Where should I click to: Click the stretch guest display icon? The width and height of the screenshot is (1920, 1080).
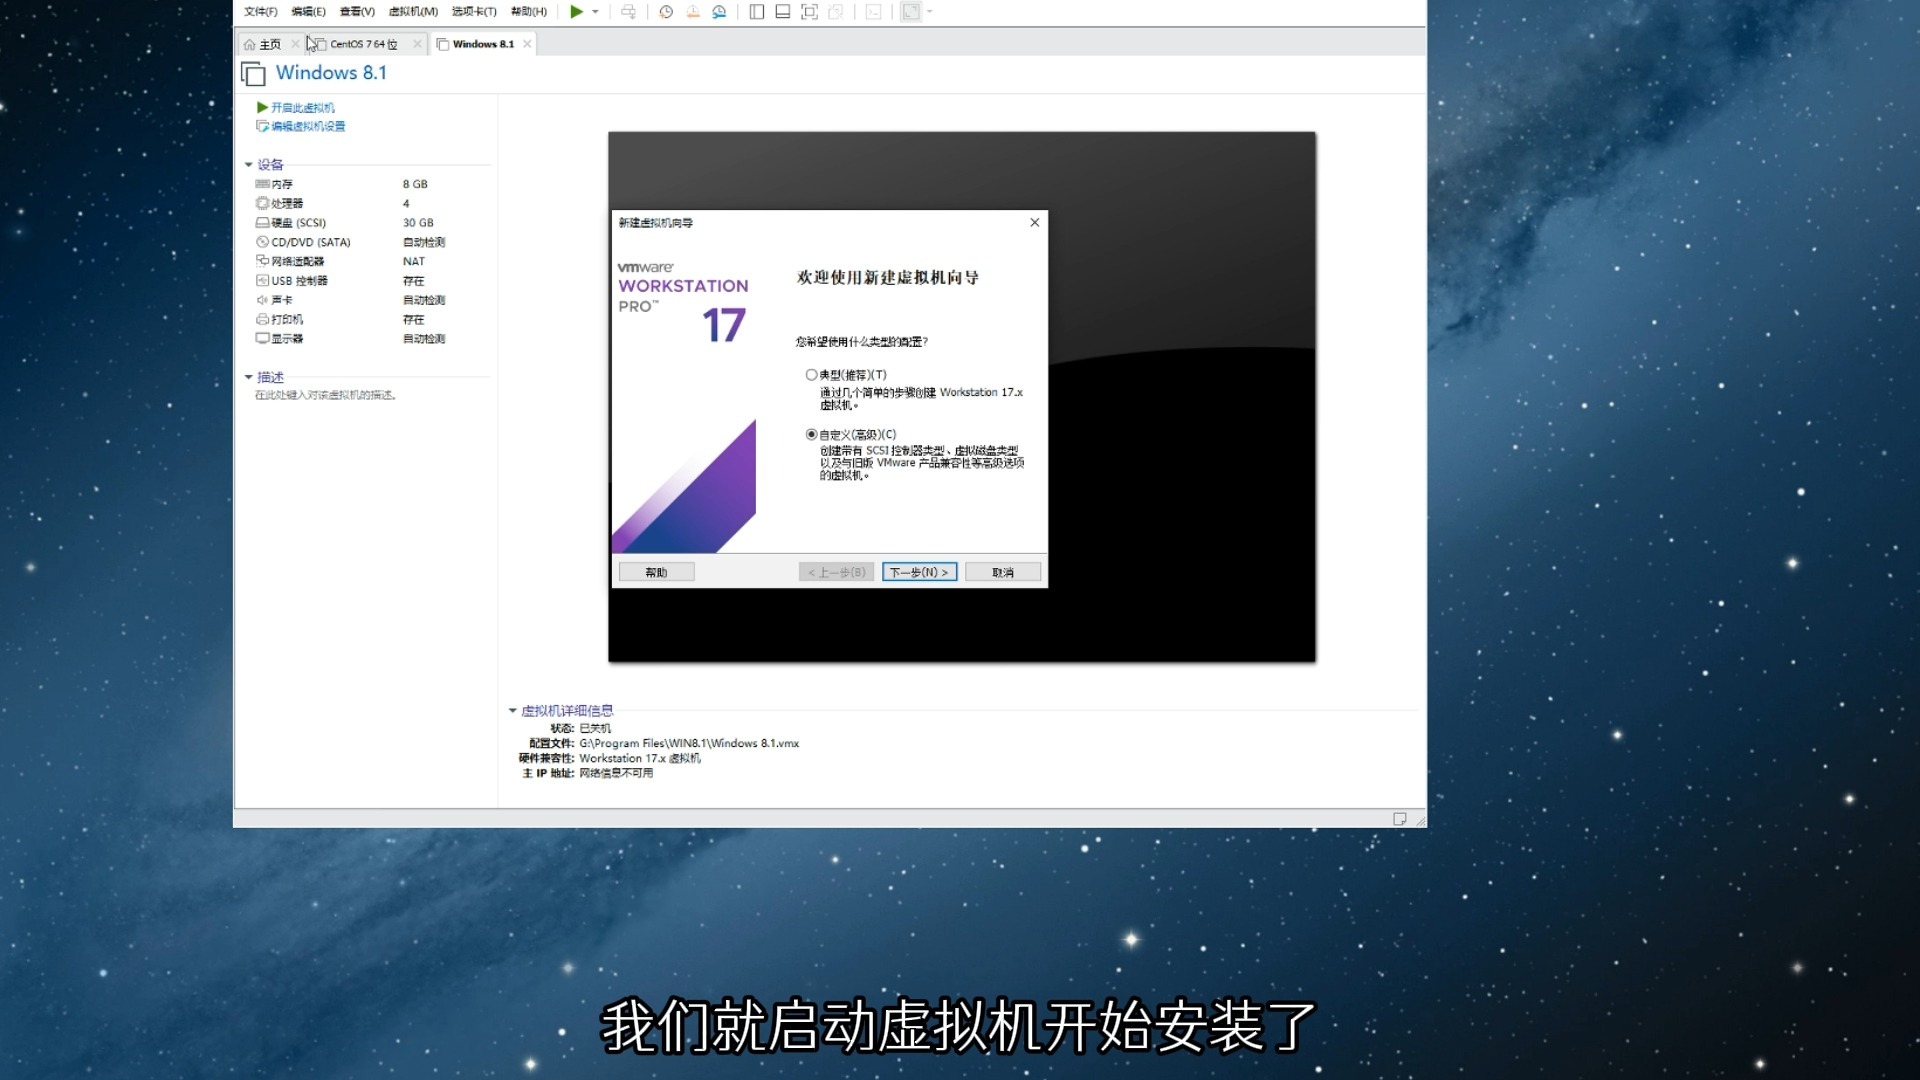point(911,12)
